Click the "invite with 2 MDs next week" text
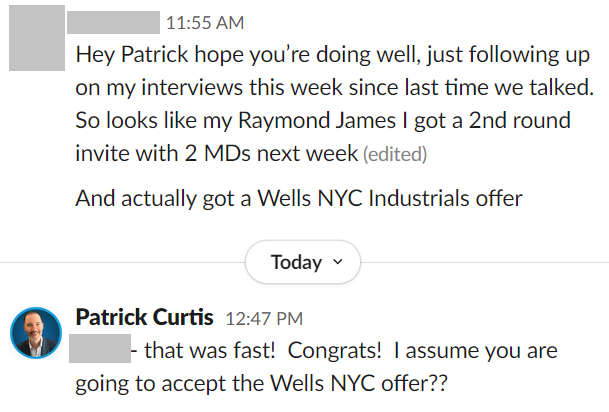 pos(216,154)
